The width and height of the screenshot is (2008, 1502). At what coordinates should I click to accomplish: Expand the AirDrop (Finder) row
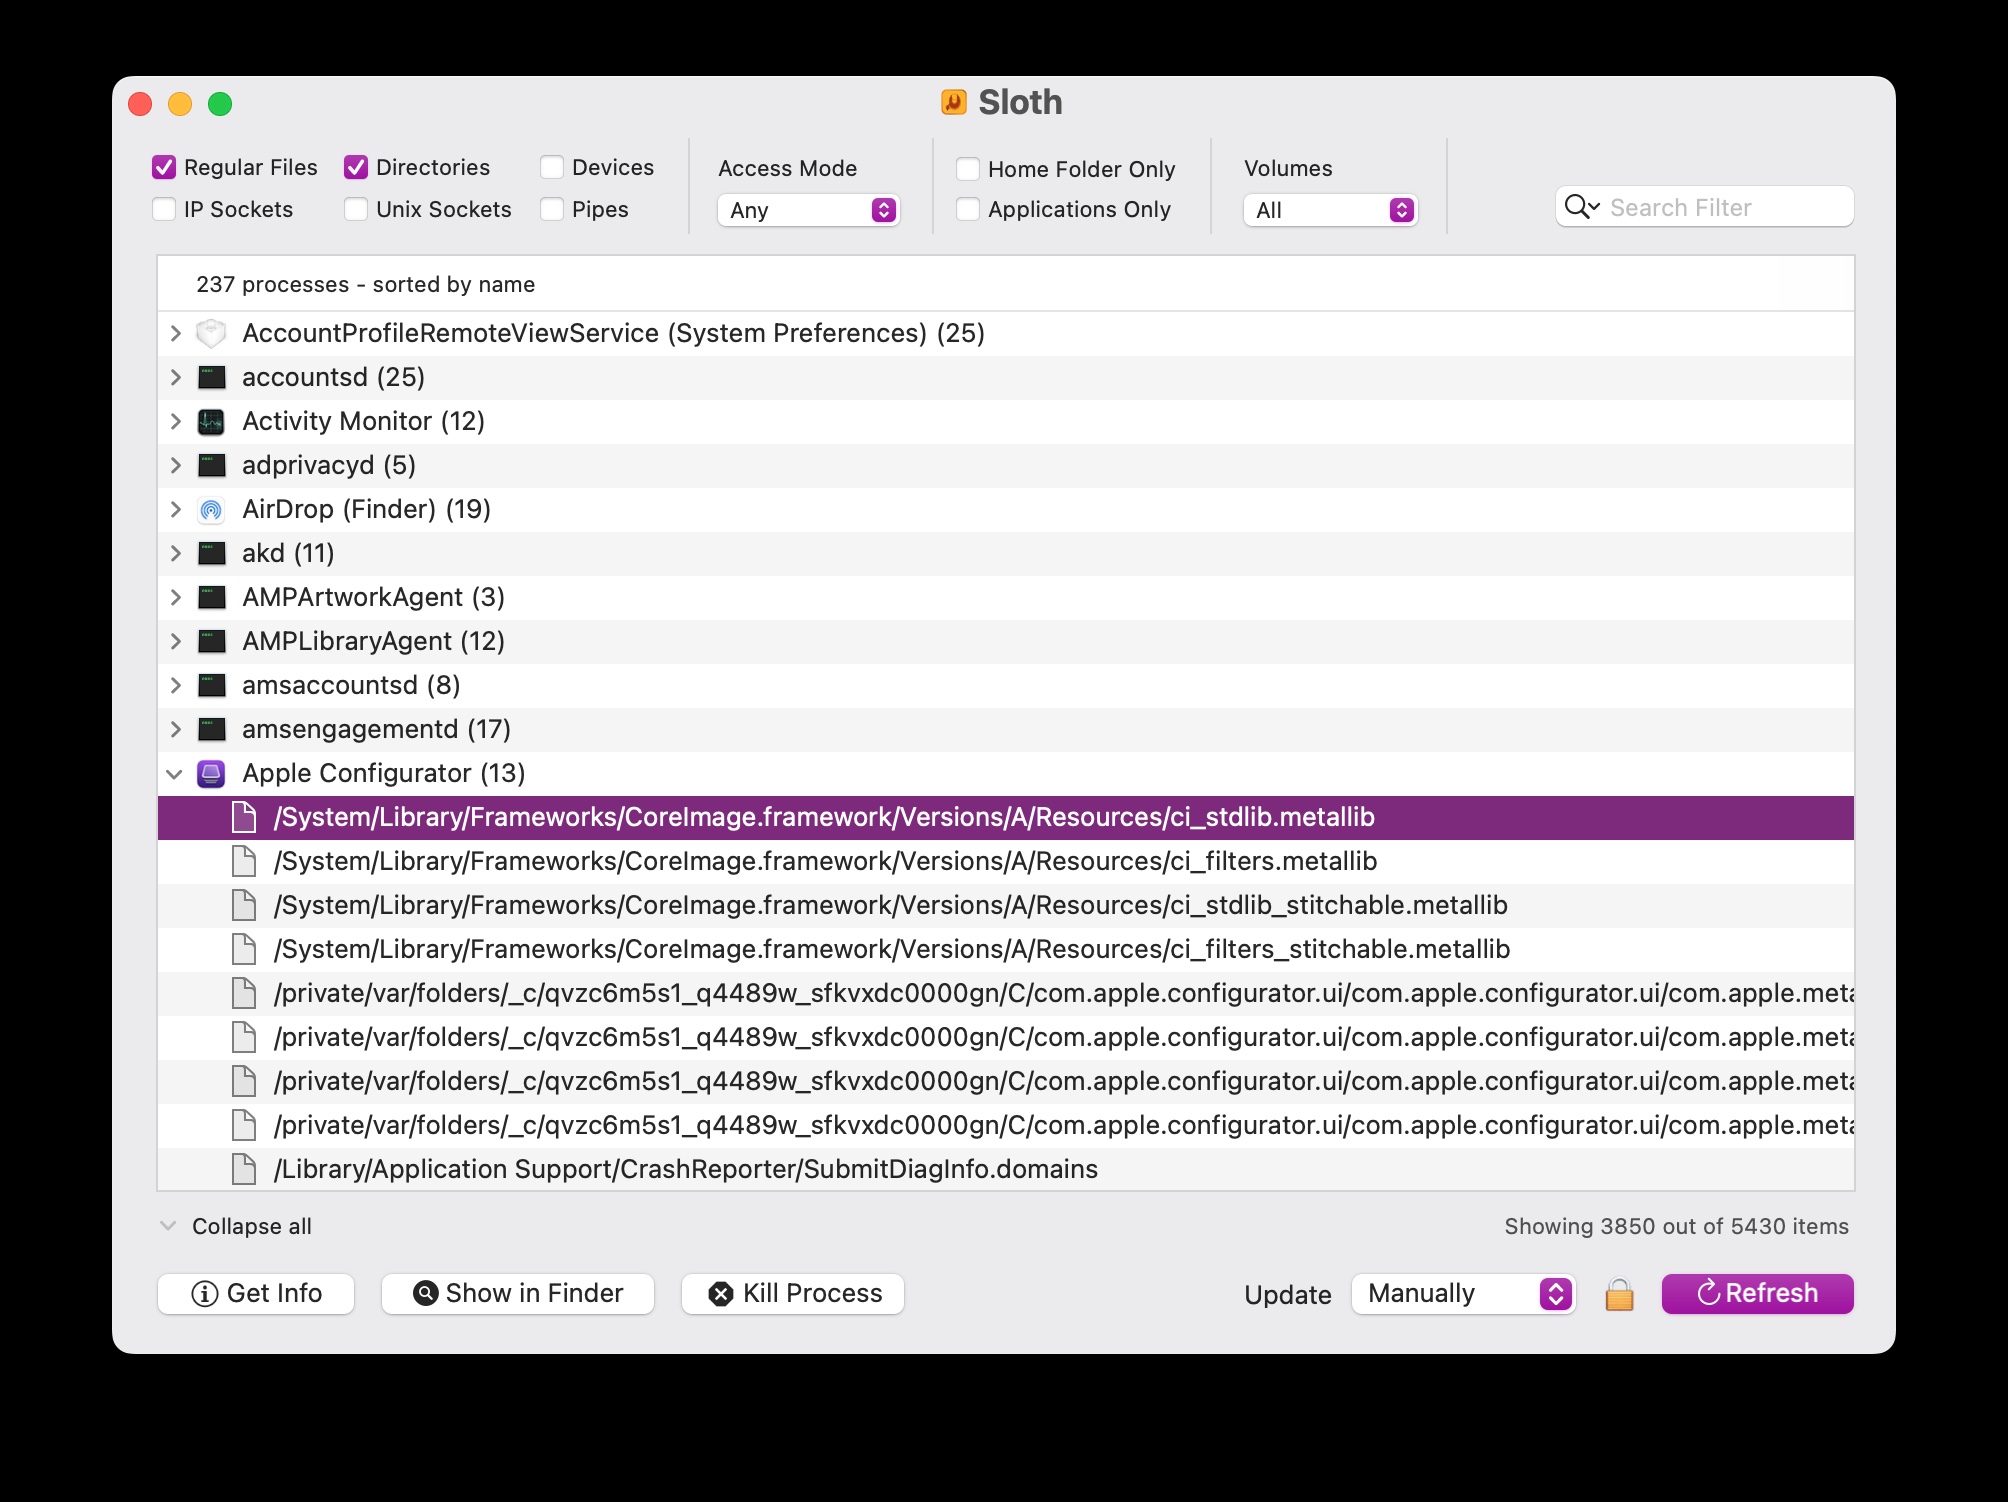[x=176, y=509]
